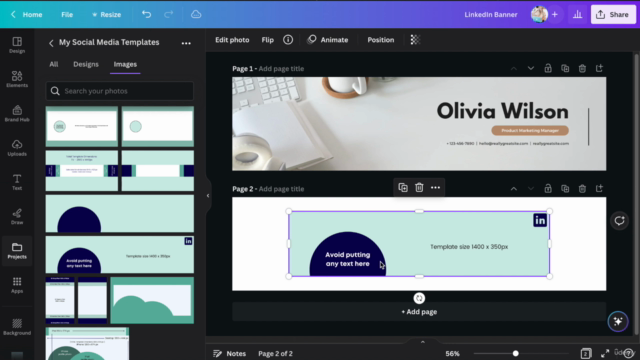Open the File menu
This screenshot has height=360, width=640.
(67, 14)
